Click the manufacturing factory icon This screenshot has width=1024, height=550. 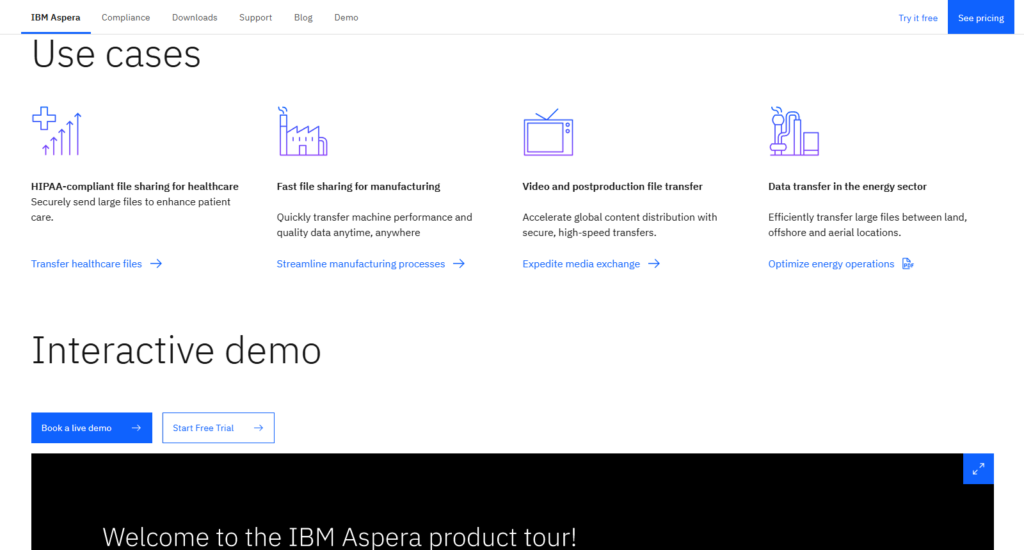pyautogui.click(x=302, y=131)
